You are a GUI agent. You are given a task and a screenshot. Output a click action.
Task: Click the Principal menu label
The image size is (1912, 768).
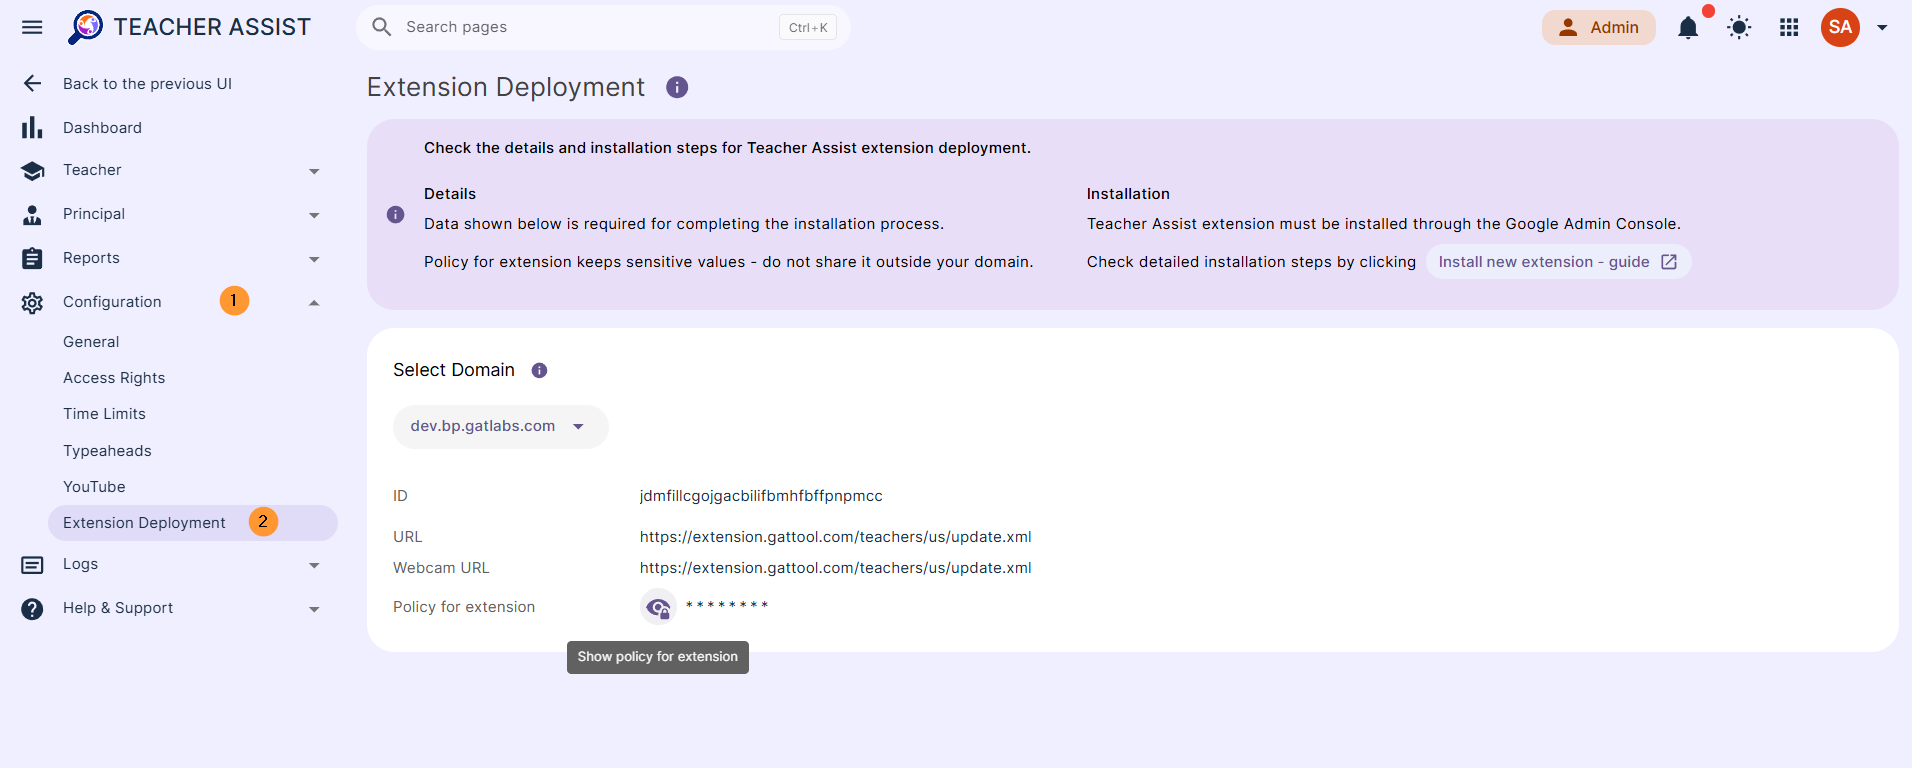94,214
